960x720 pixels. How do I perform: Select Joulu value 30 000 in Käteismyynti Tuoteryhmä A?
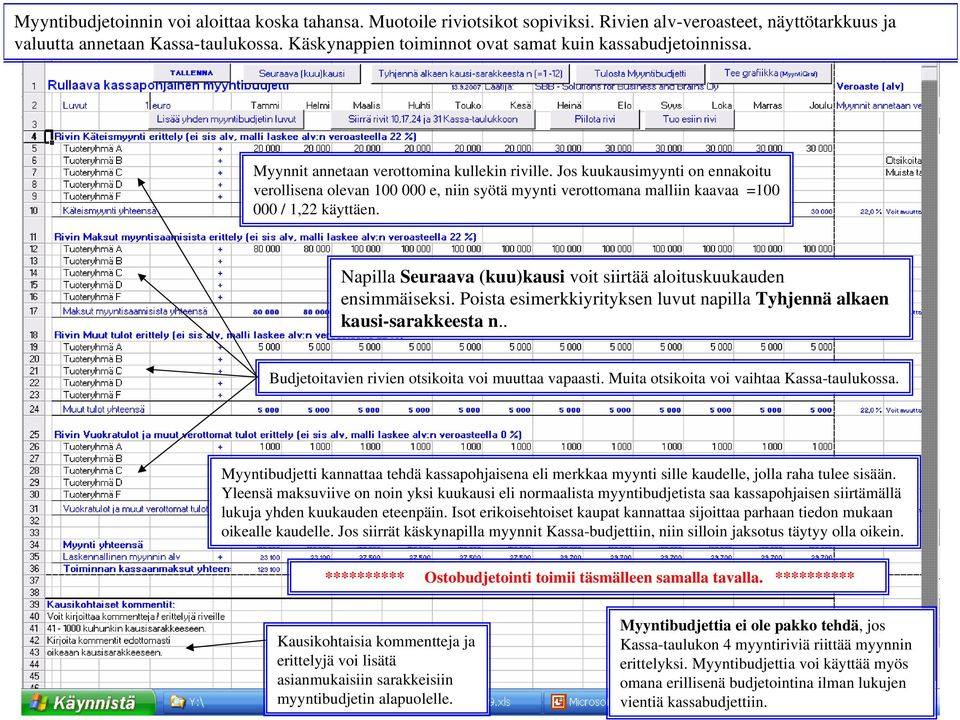click(x=819, y=148)
